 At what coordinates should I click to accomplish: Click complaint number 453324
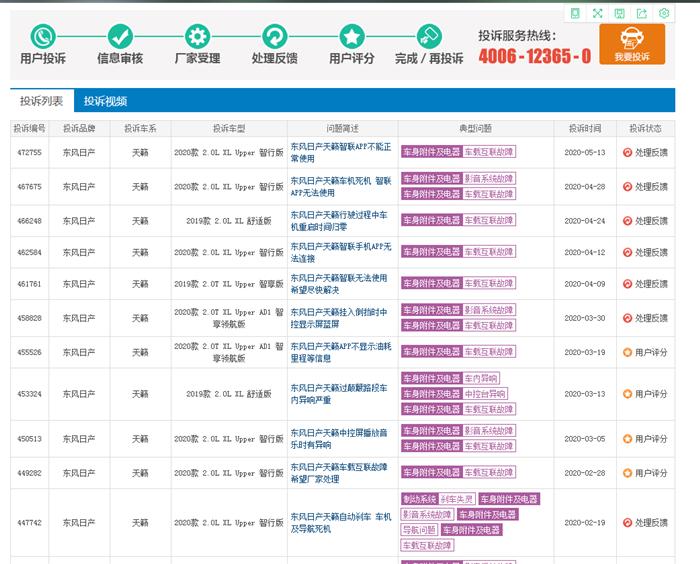pyautogui.click(x=29, y=394)
